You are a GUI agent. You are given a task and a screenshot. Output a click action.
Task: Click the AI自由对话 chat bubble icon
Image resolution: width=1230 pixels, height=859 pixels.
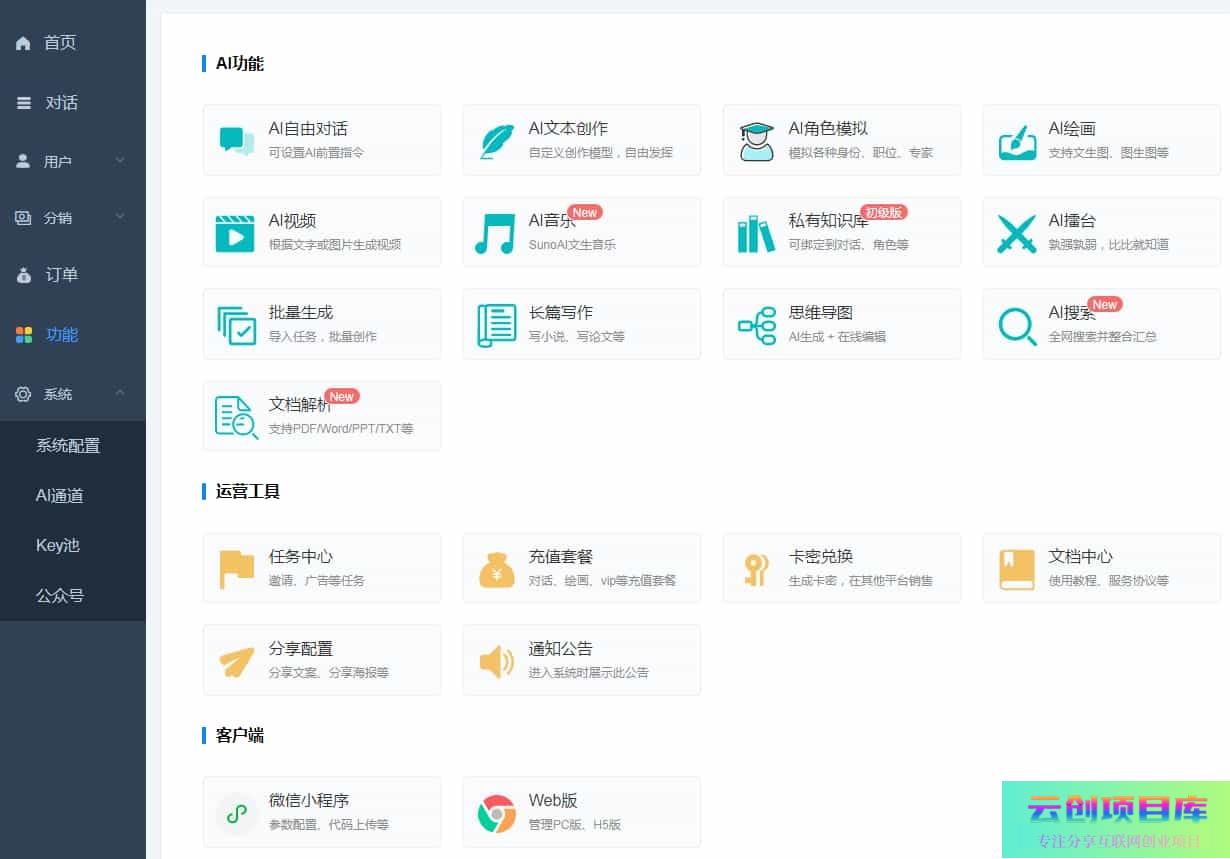coord(237,140)
